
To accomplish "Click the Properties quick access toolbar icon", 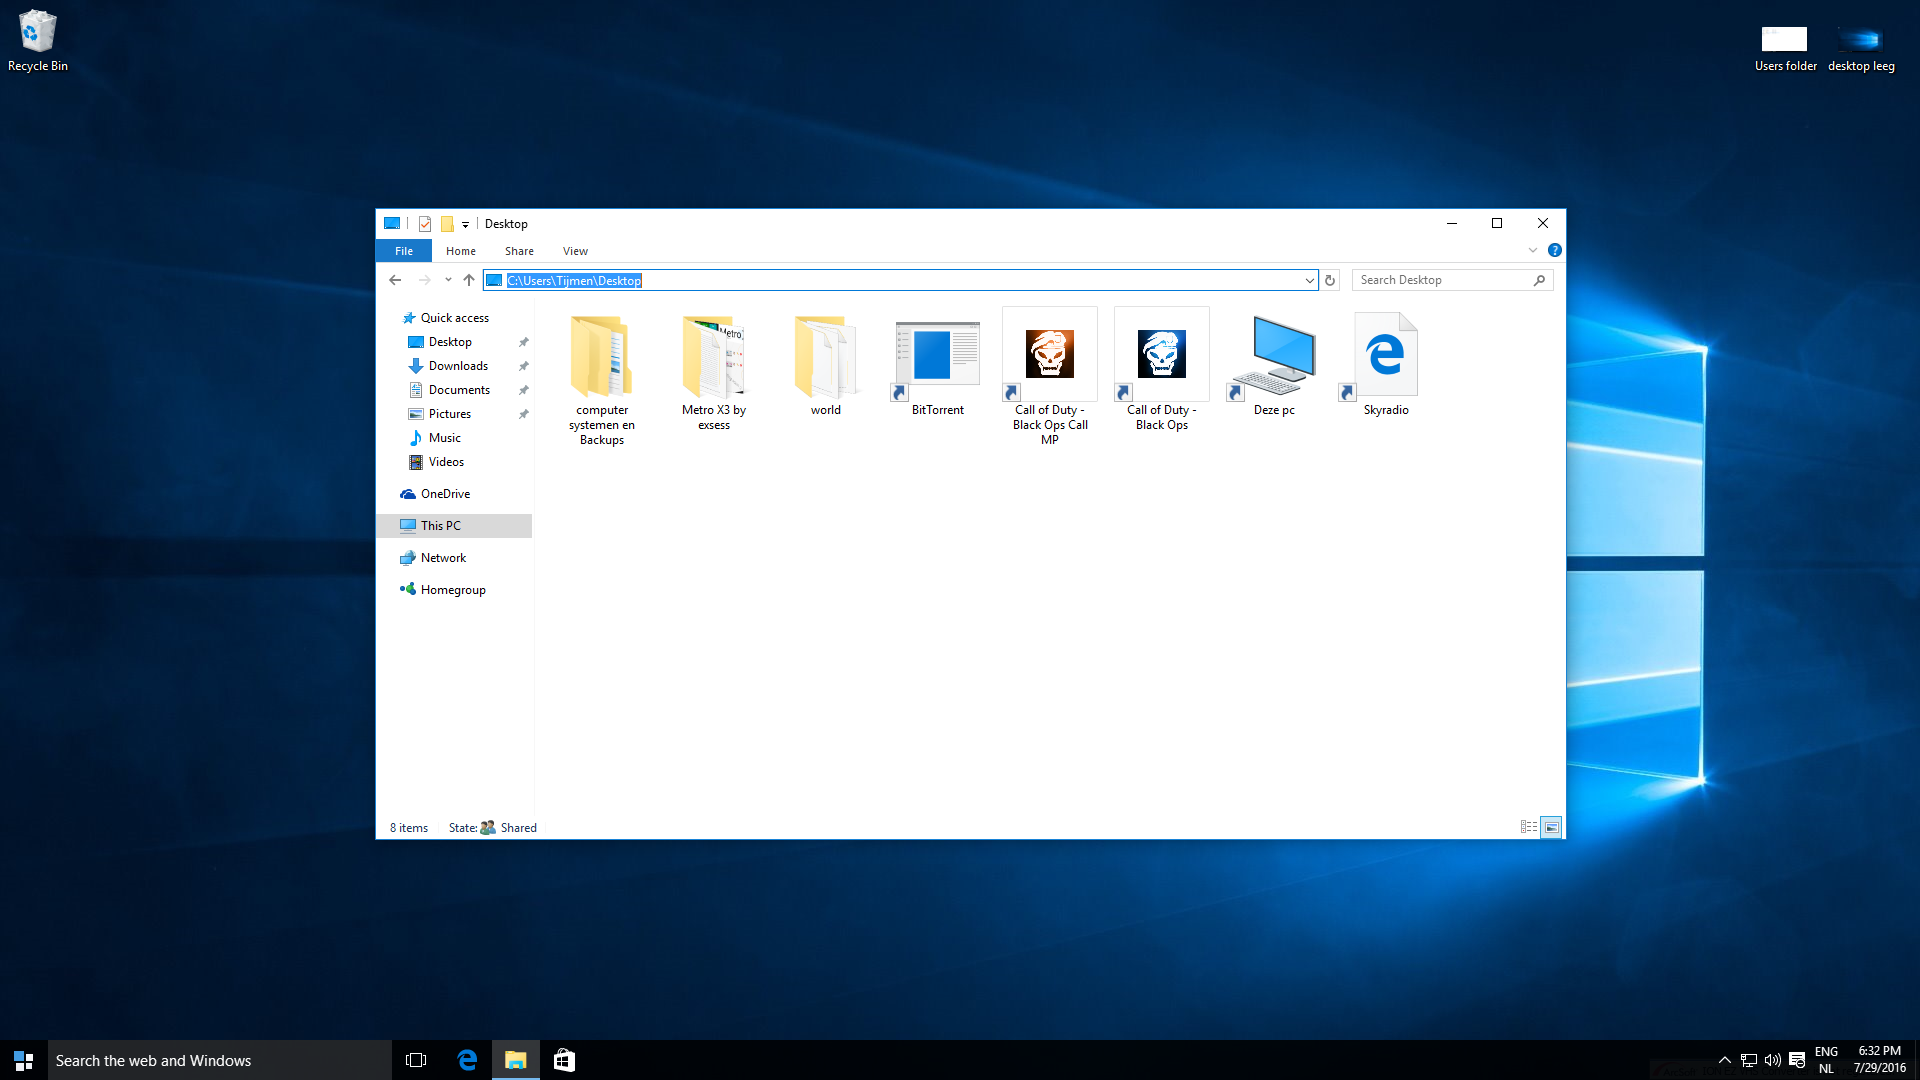I will pos(425,224).
